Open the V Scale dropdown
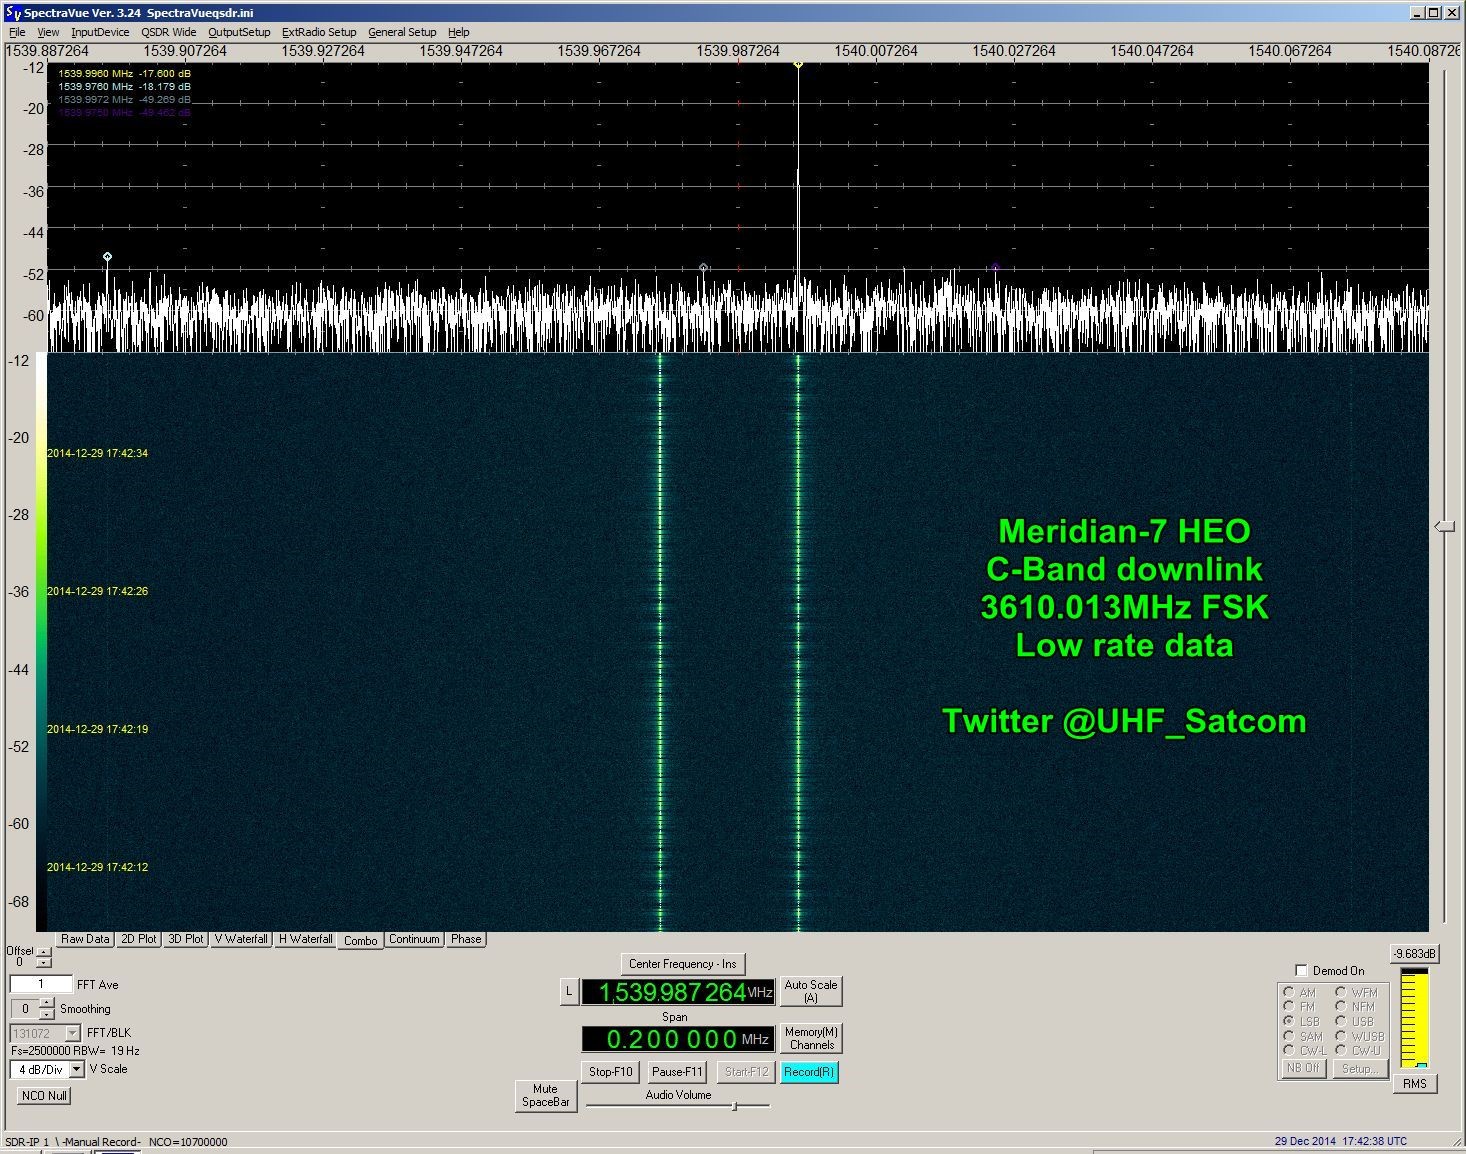 [76, 1070]
